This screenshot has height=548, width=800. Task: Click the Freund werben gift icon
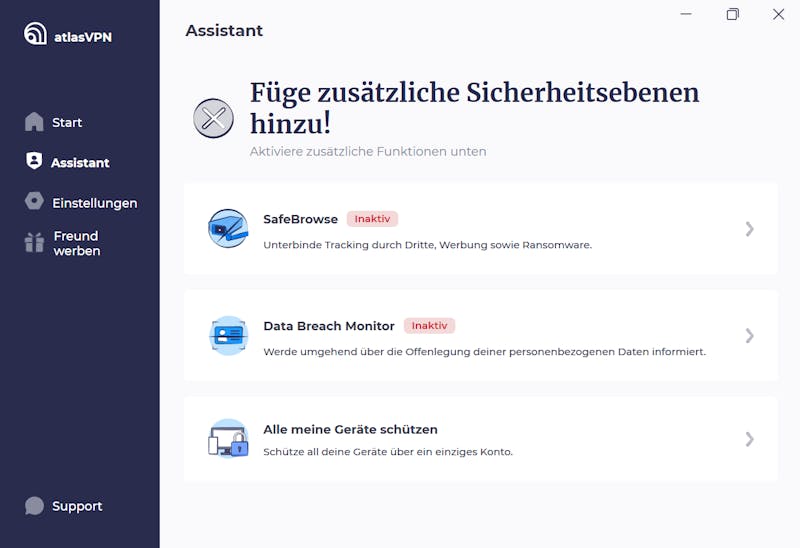pos(34,242)
